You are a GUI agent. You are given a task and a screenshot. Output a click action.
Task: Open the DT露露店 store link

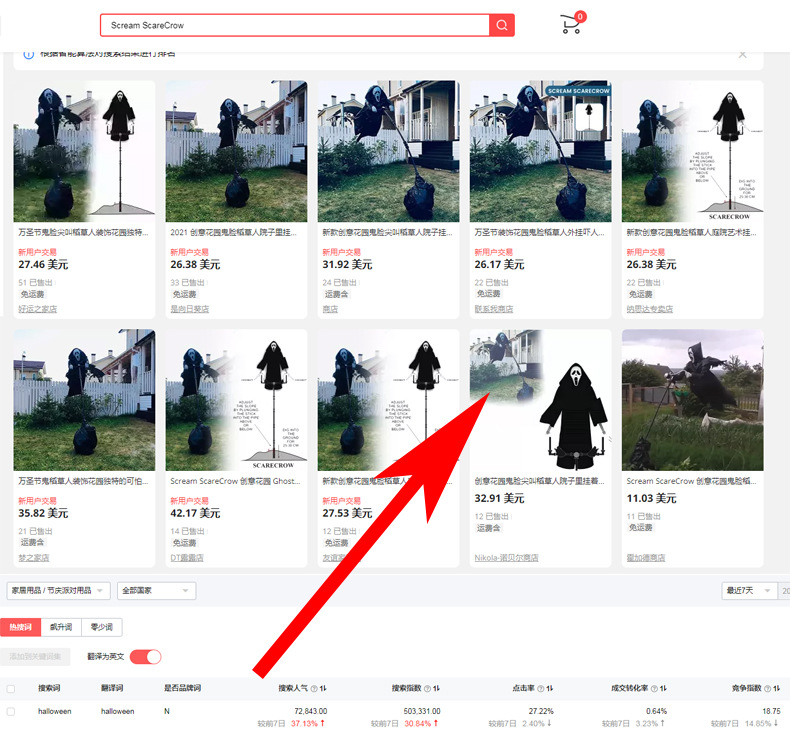[187, 558]
